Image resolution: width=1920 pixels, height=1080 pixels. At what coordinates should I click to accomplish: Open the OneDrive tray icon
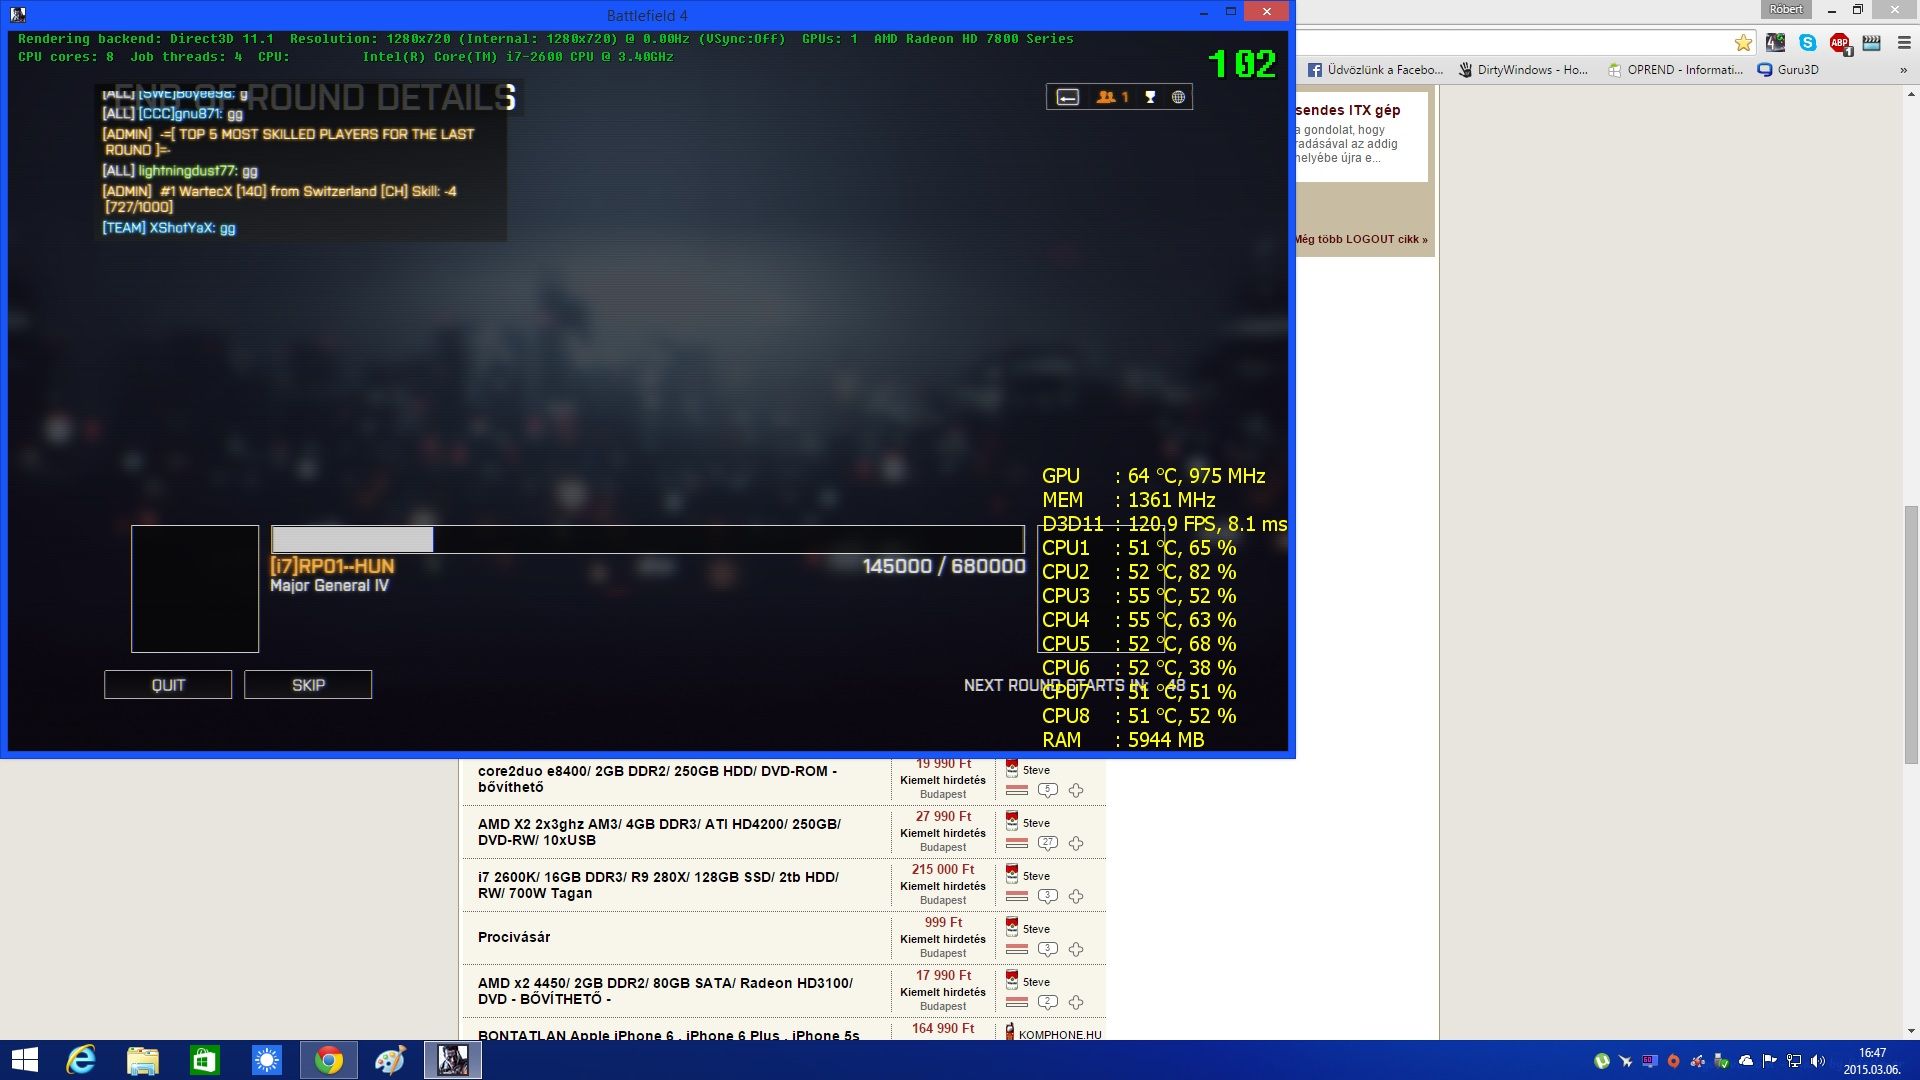1746,1061
